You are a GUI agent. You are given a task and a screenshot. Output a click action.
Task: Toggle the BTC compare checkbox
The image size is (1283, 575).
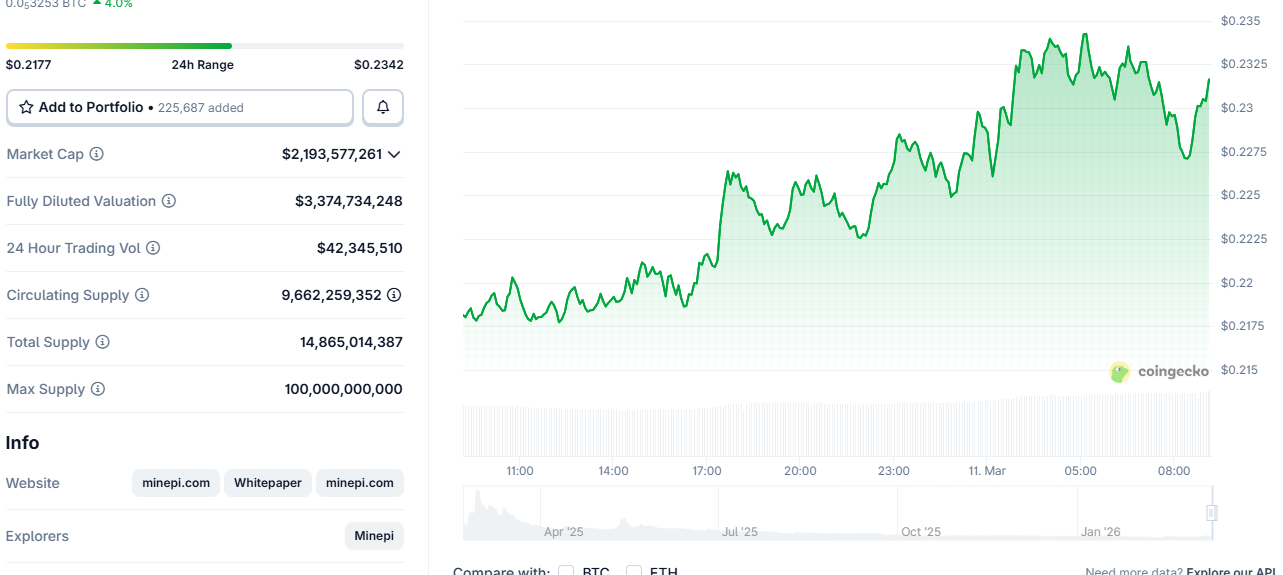click(566, 571)
